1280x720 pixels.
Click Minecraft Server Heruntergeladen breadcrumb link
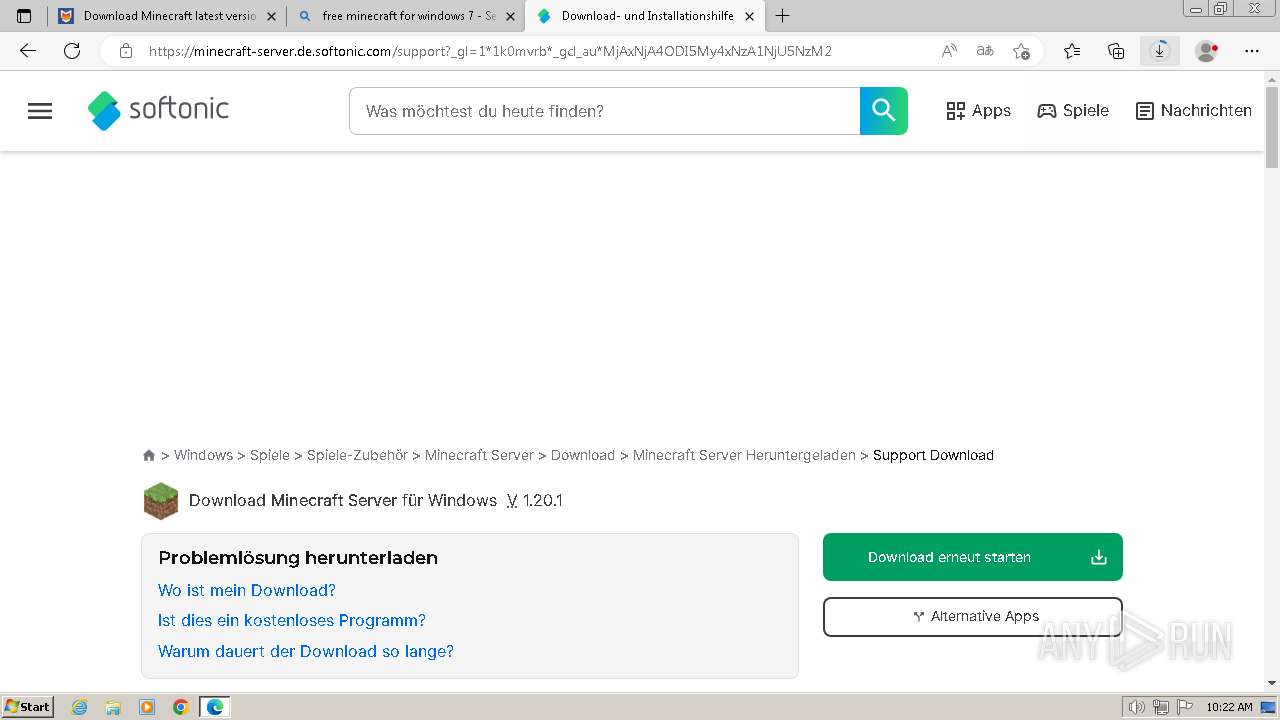pos(744,455)
